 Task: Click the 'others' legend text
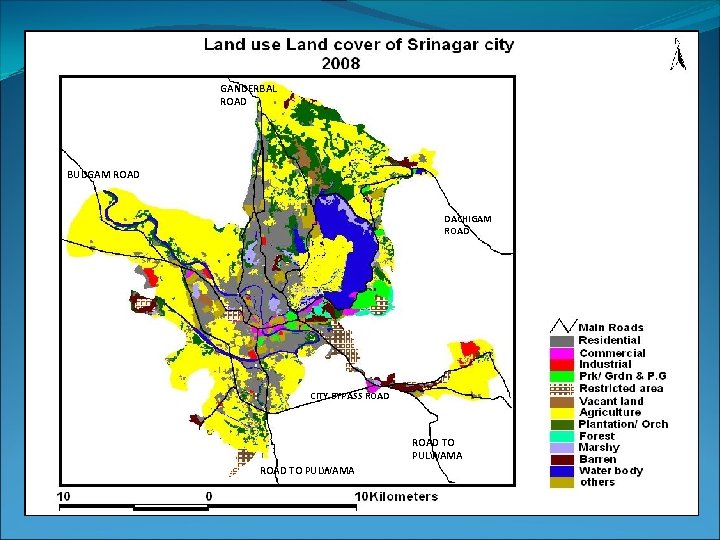click(597, 482)
